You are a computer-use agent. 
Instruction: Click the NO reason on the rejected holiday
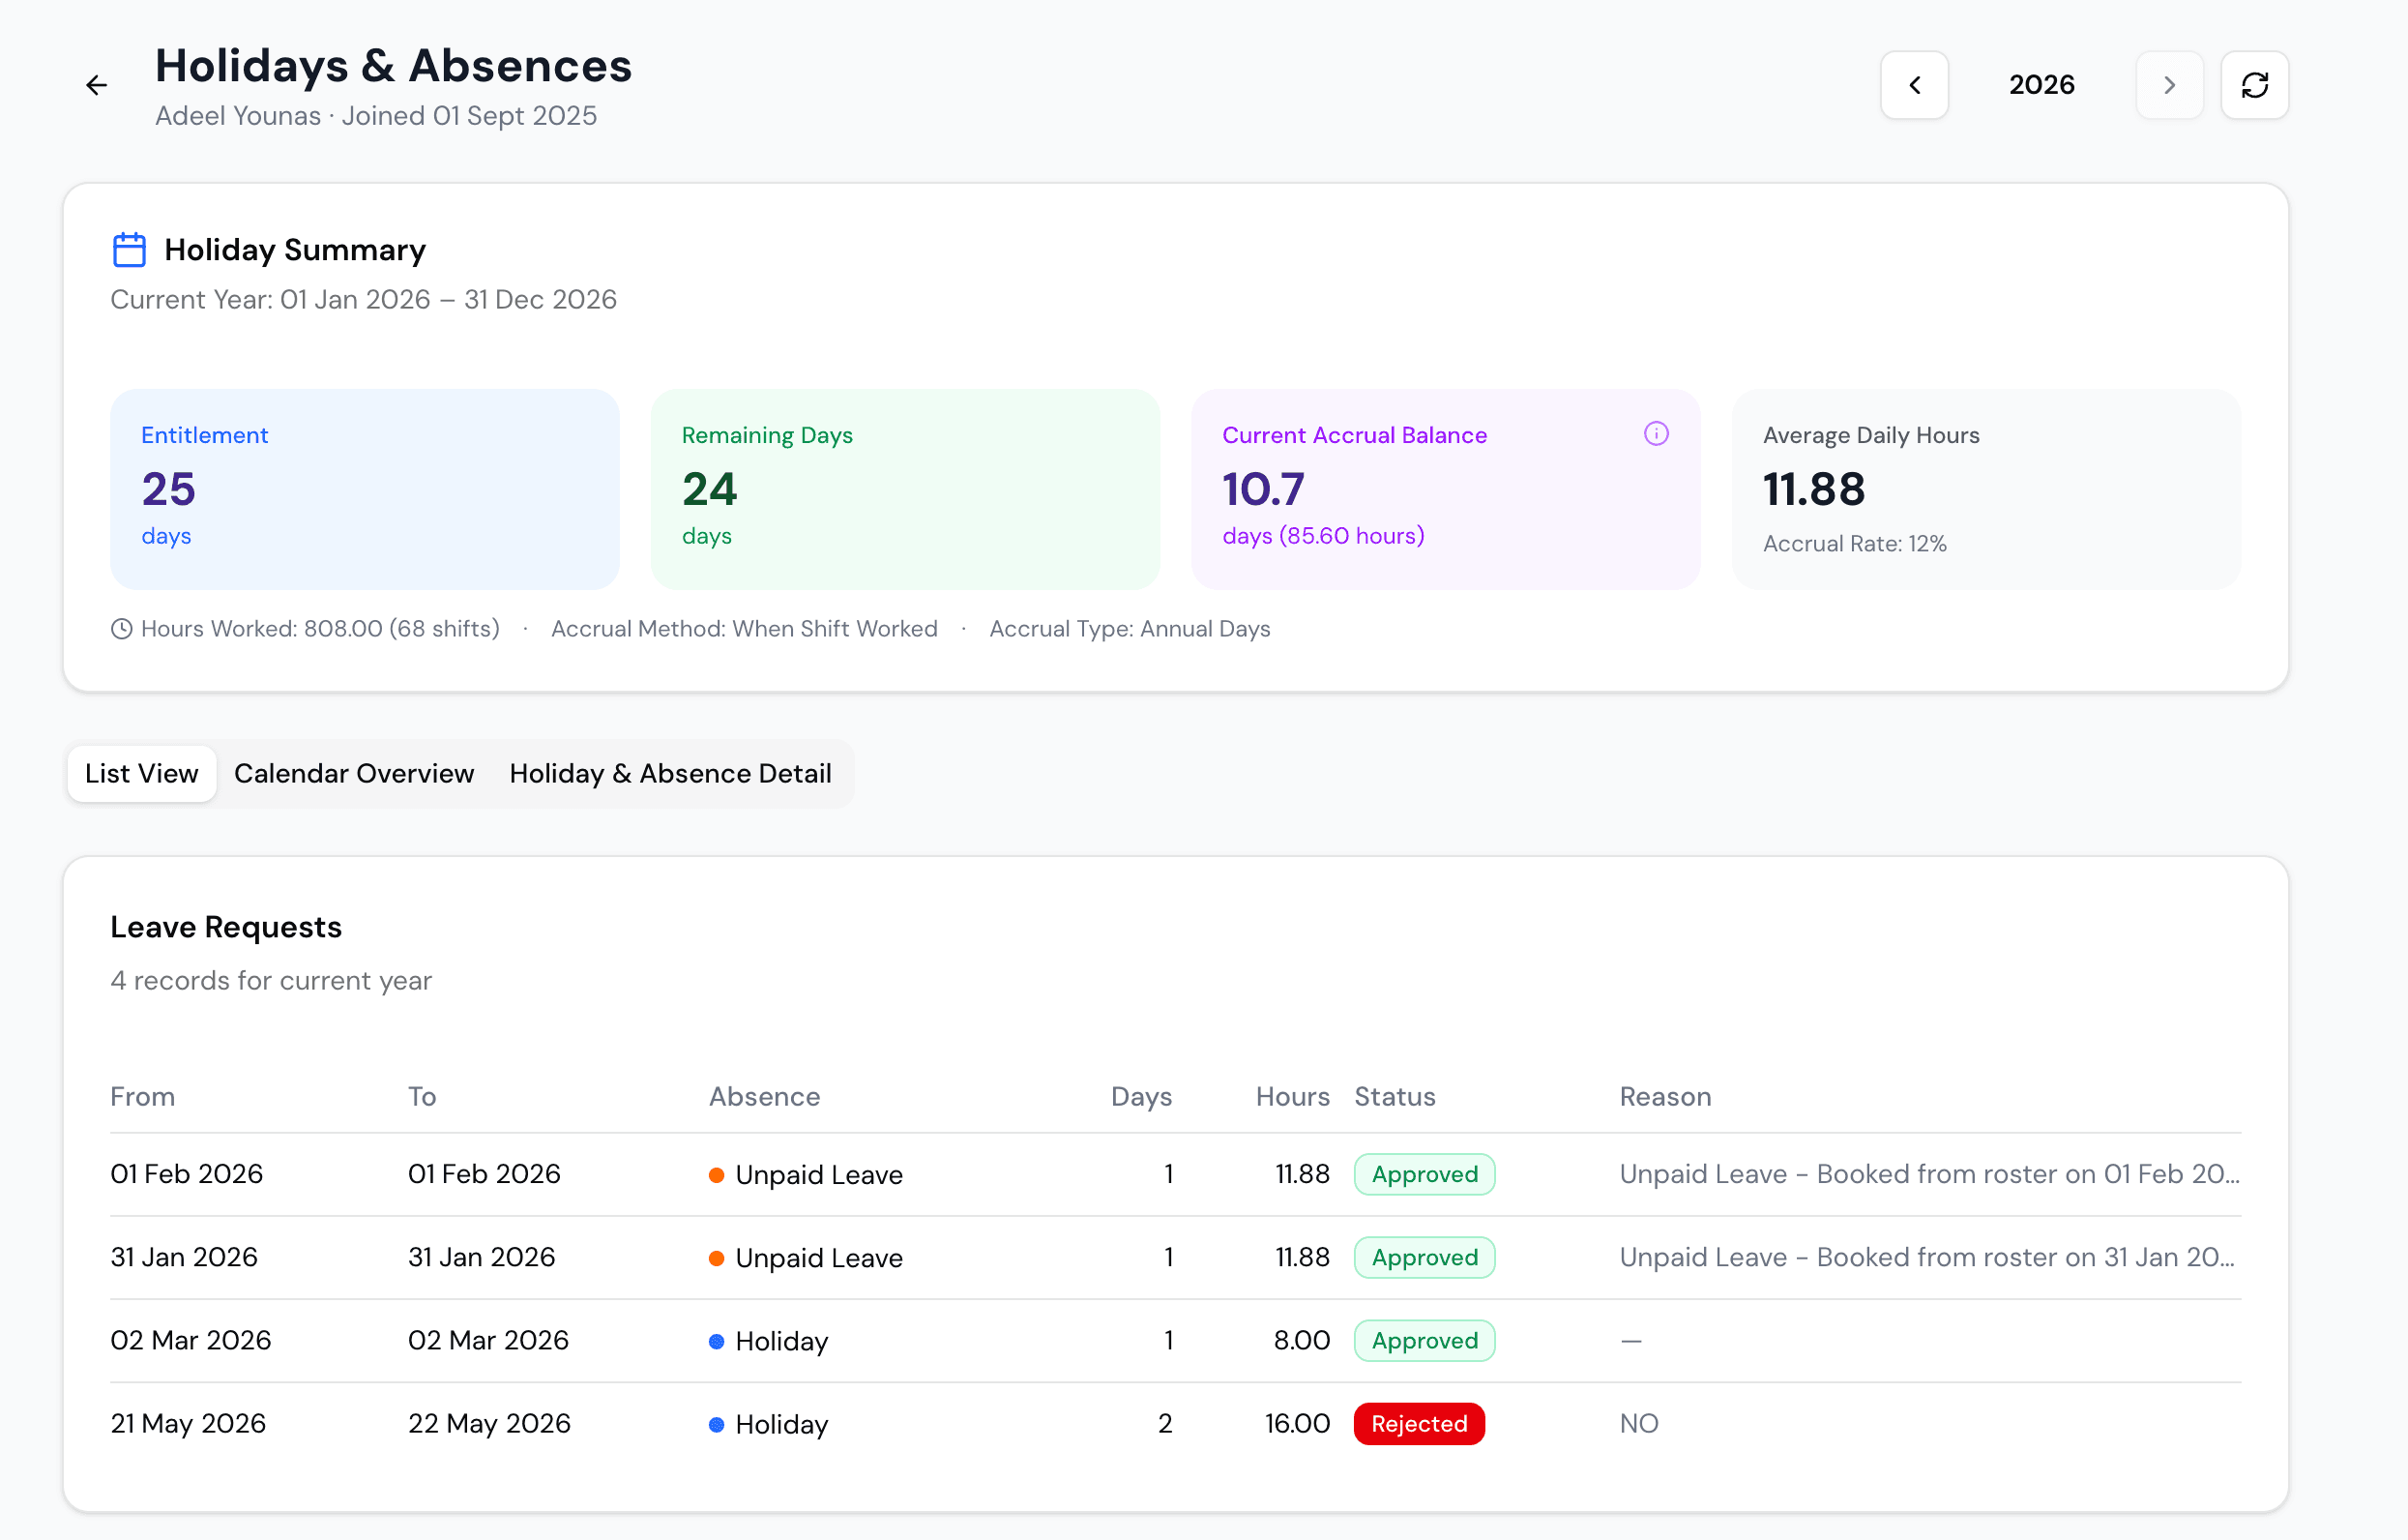click(x=1639, y=1423)
